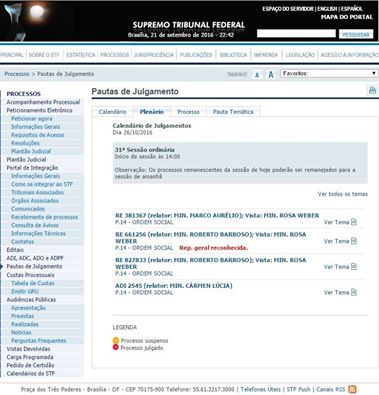379x395 pixels.
Task: Open the Legislação menu
Action: (300, 55)
